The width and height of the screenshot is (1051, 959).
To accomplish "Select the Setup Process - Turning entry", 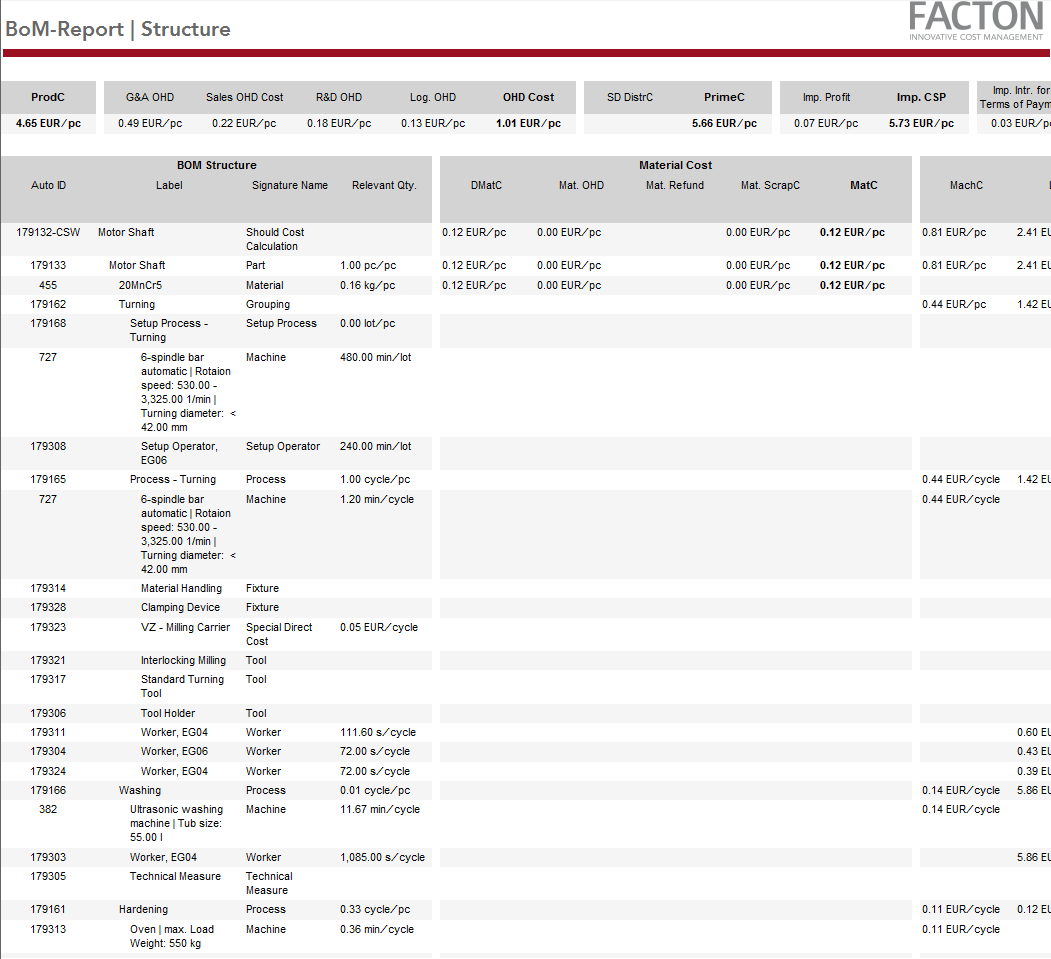I will pos(168,330).
